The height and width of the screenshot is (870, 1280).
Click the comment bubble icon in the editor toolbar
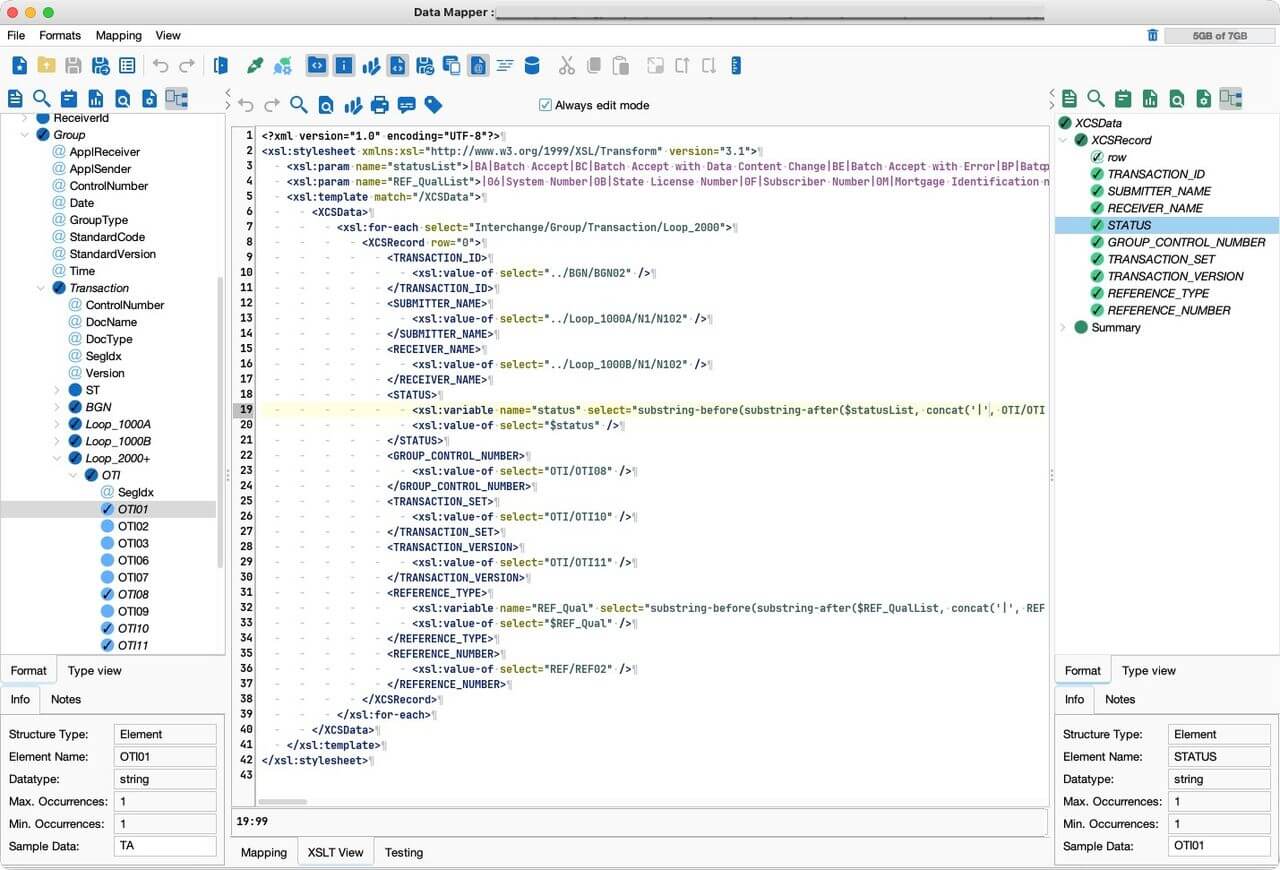pos(406,105)
